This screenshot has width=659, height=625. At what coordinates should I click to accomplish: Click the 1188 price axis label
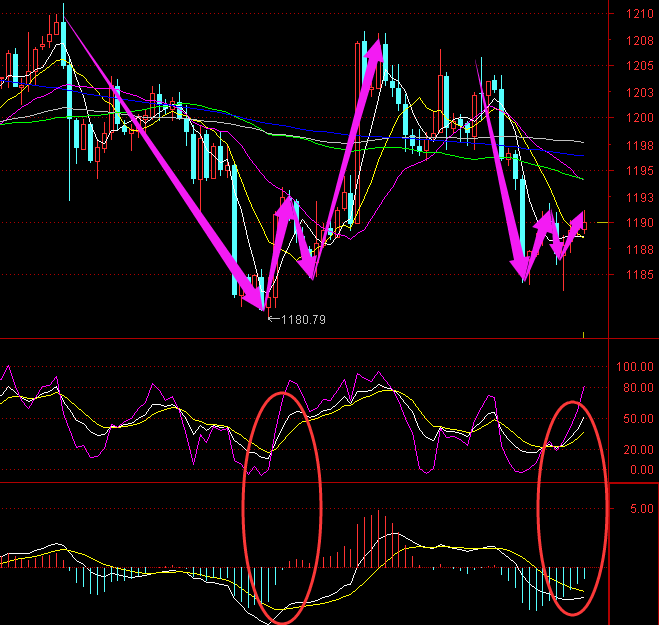640,249
